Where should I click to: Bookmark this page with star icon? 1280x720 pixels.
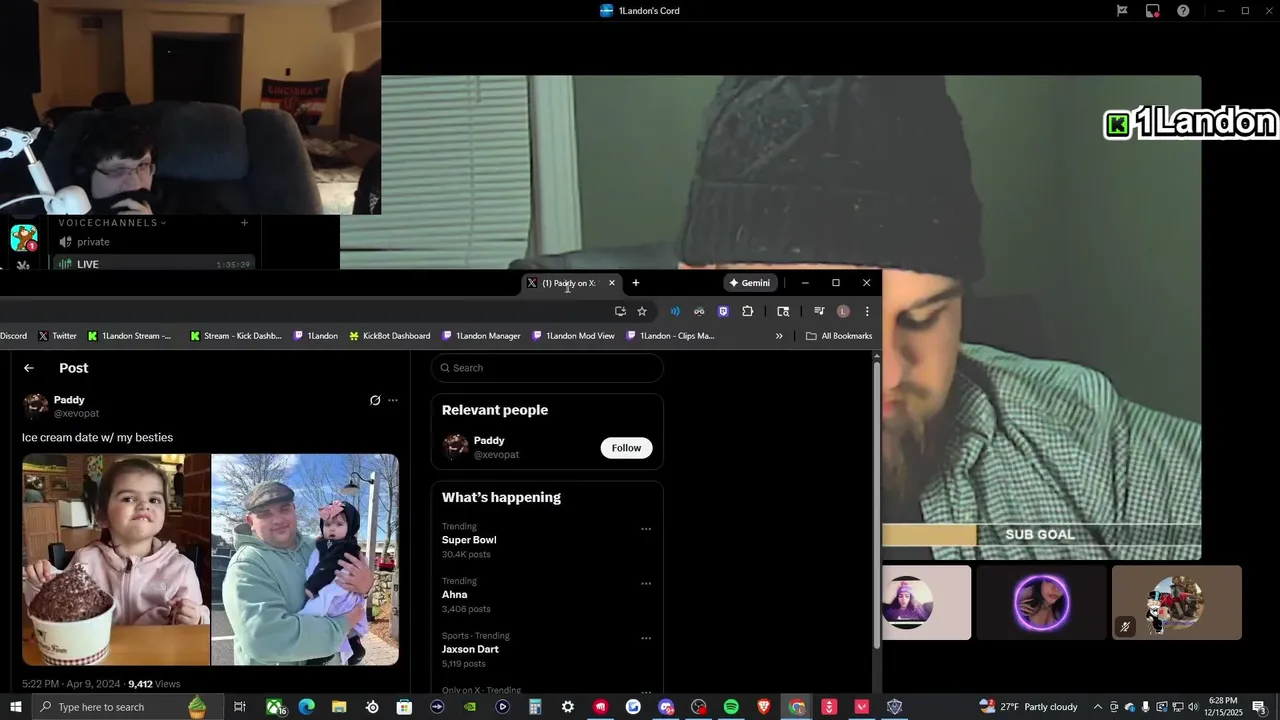click(x=642, y=311)
